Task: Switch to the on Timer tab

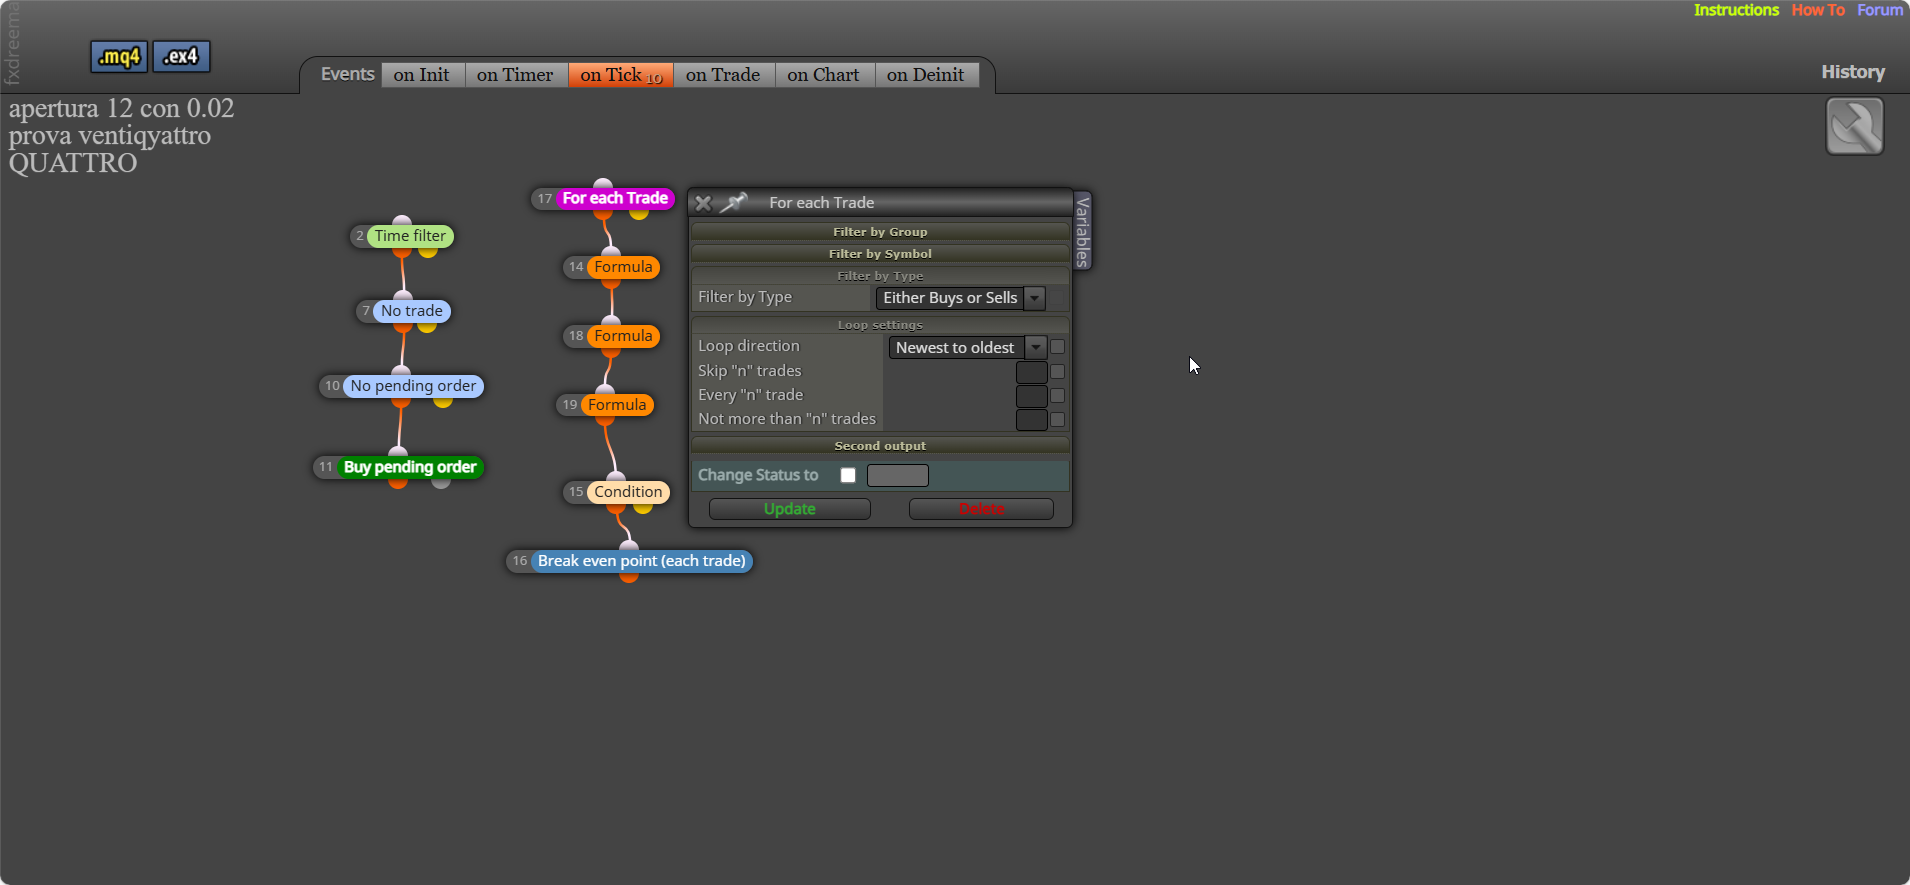Action: click(515, 75)
